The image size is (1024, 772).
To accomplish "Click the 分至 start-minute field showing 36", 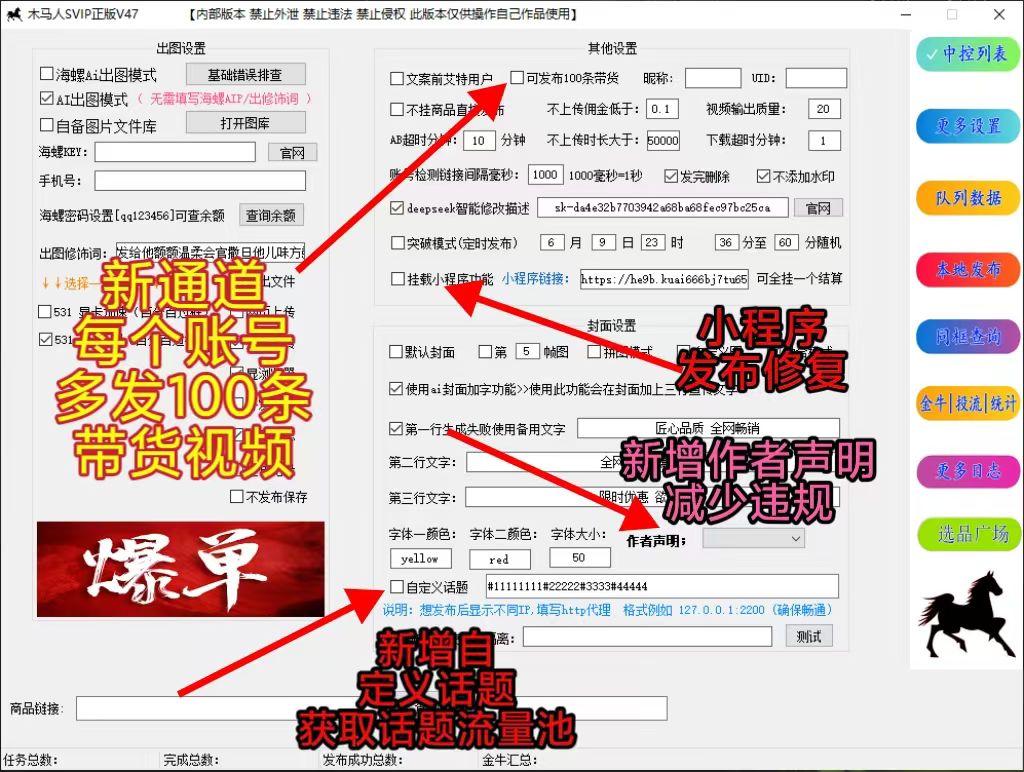I will click(x=726, y=242).
